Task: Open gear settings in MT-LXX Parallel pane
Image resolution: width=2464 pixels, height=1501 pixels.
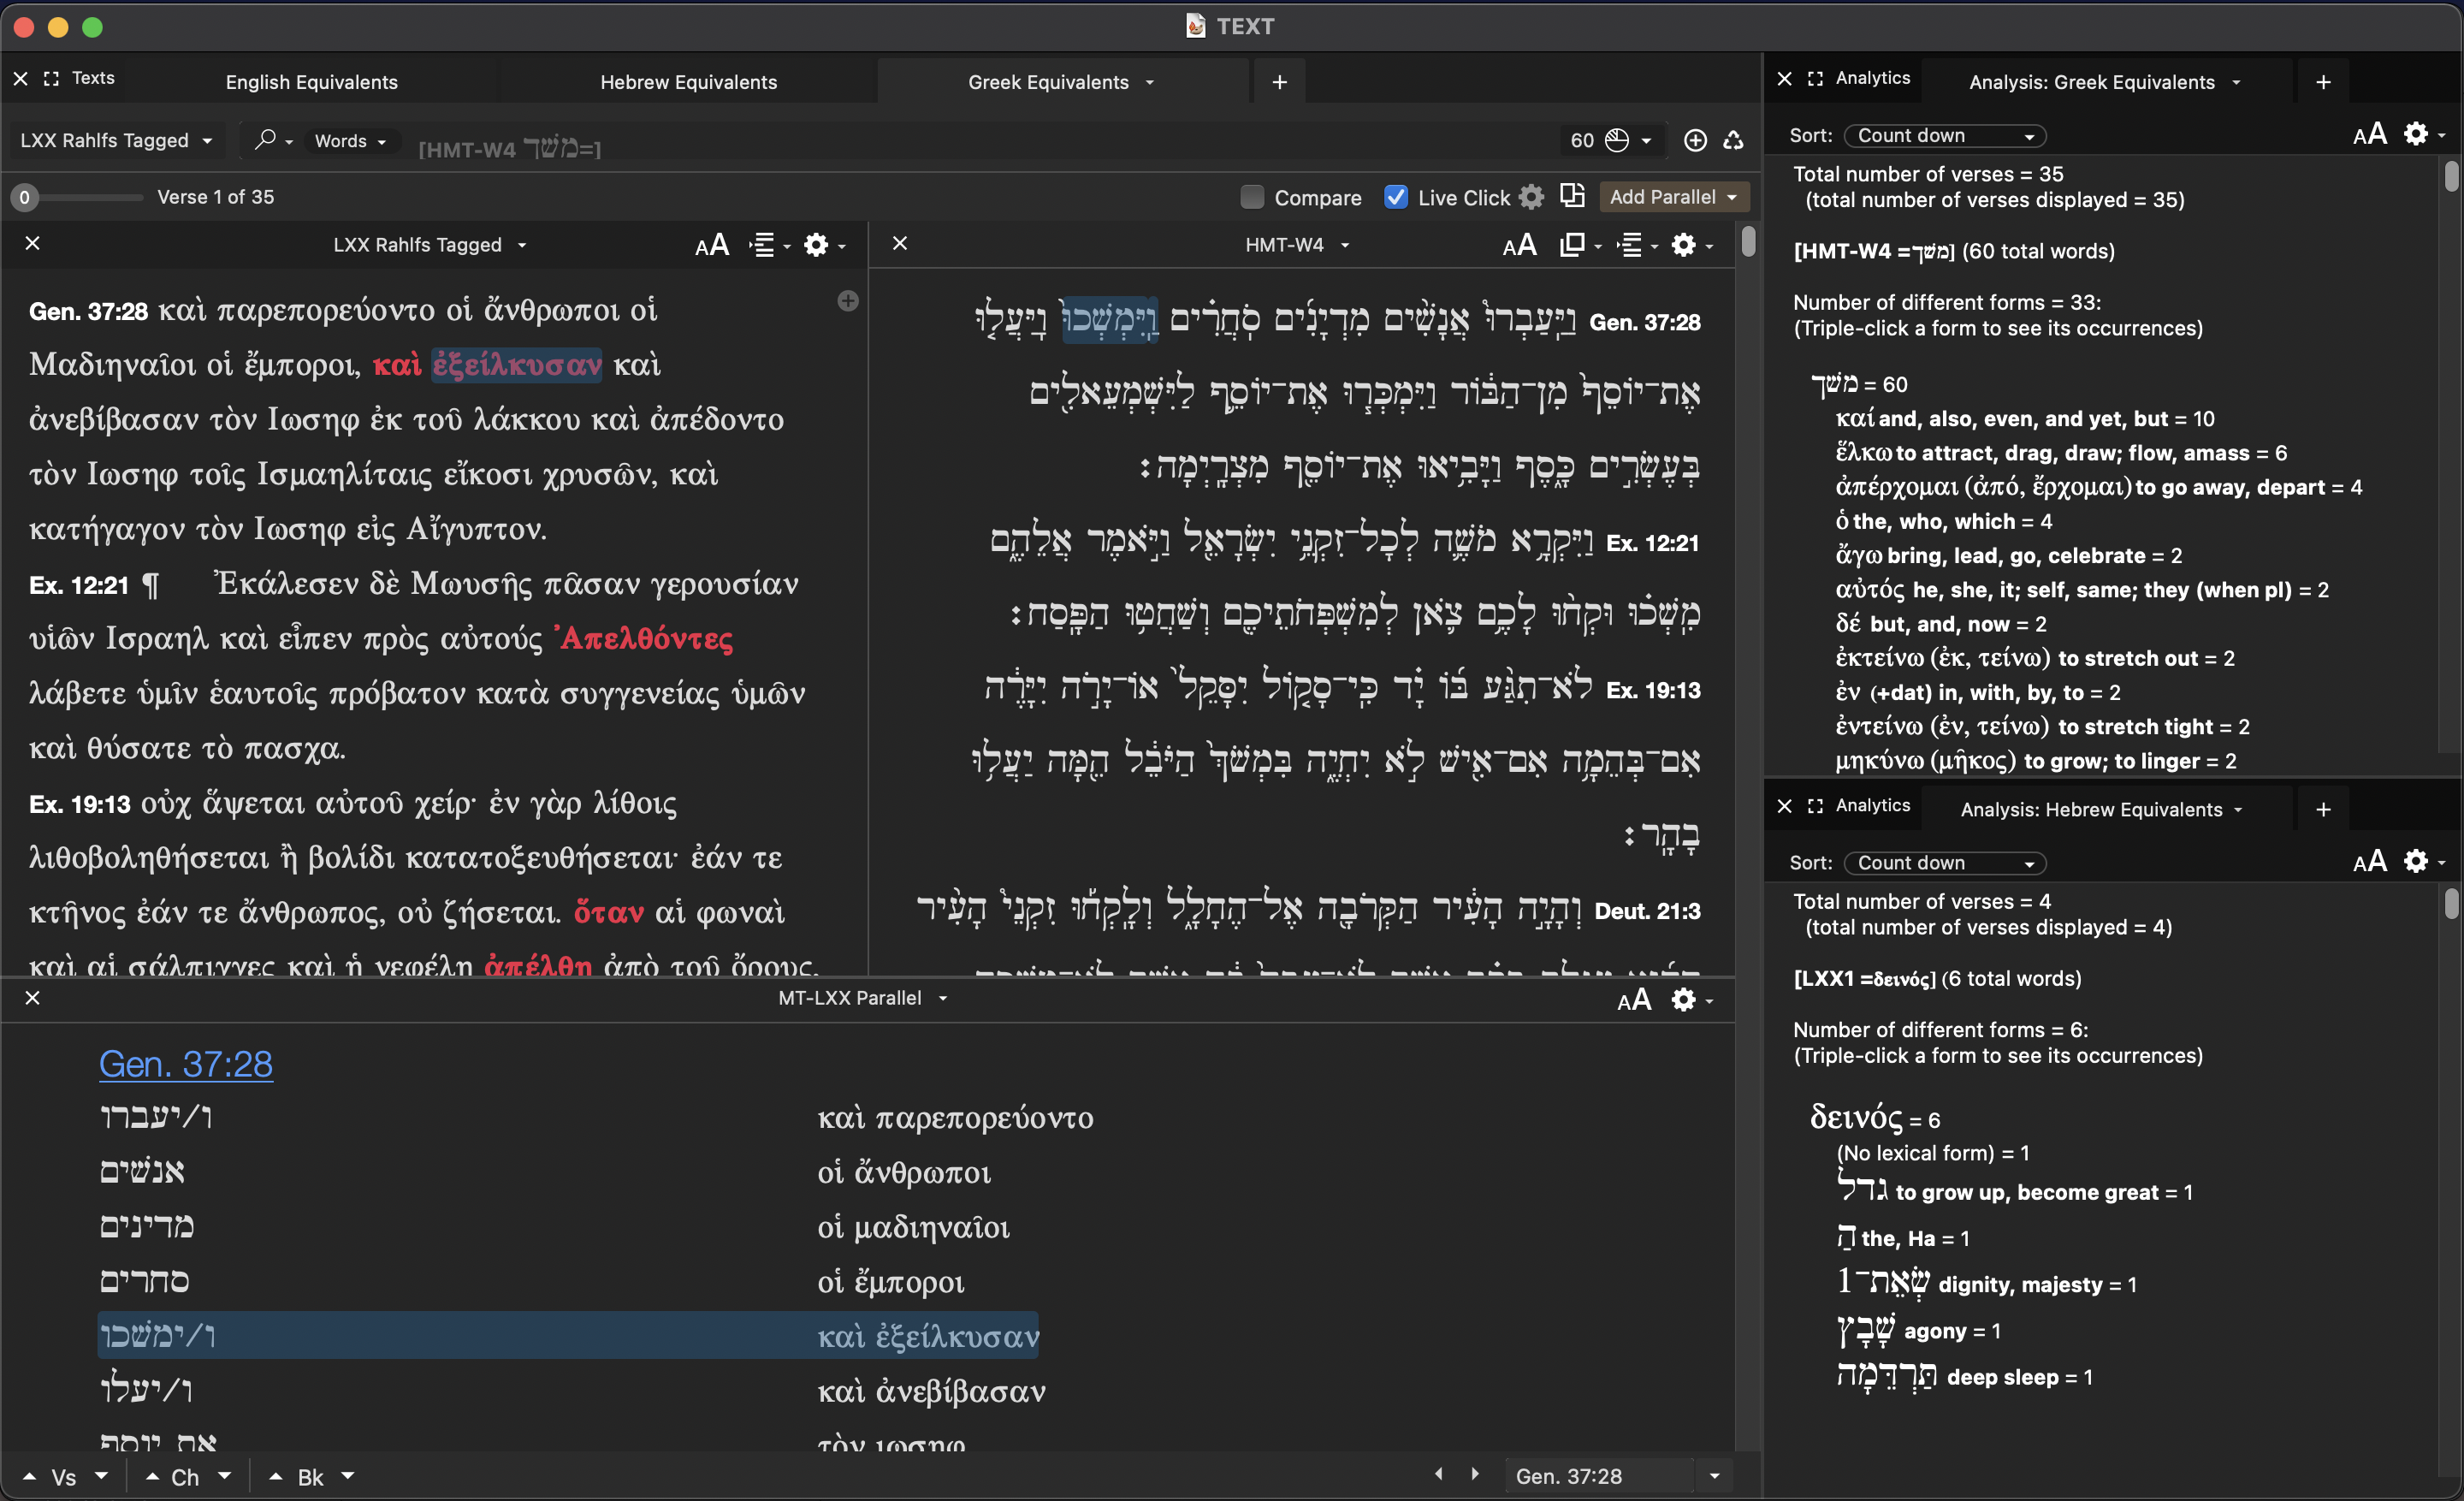Action: tap(1684, 999)
